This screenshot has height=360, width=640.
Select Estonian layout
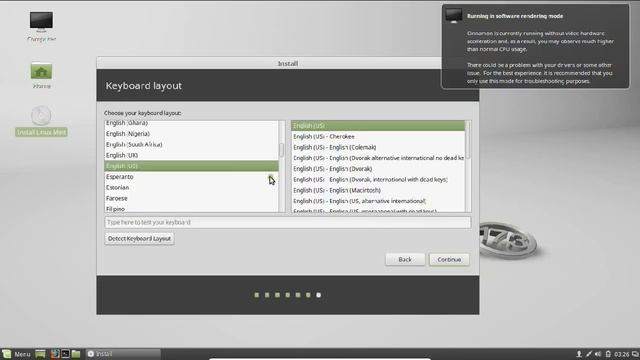pos(191,187)
